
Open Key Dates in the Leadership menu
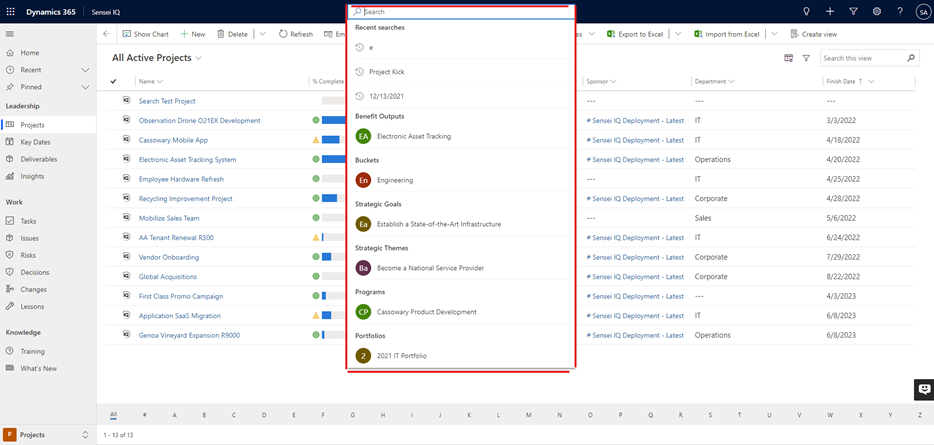click(x=35, y=142)
